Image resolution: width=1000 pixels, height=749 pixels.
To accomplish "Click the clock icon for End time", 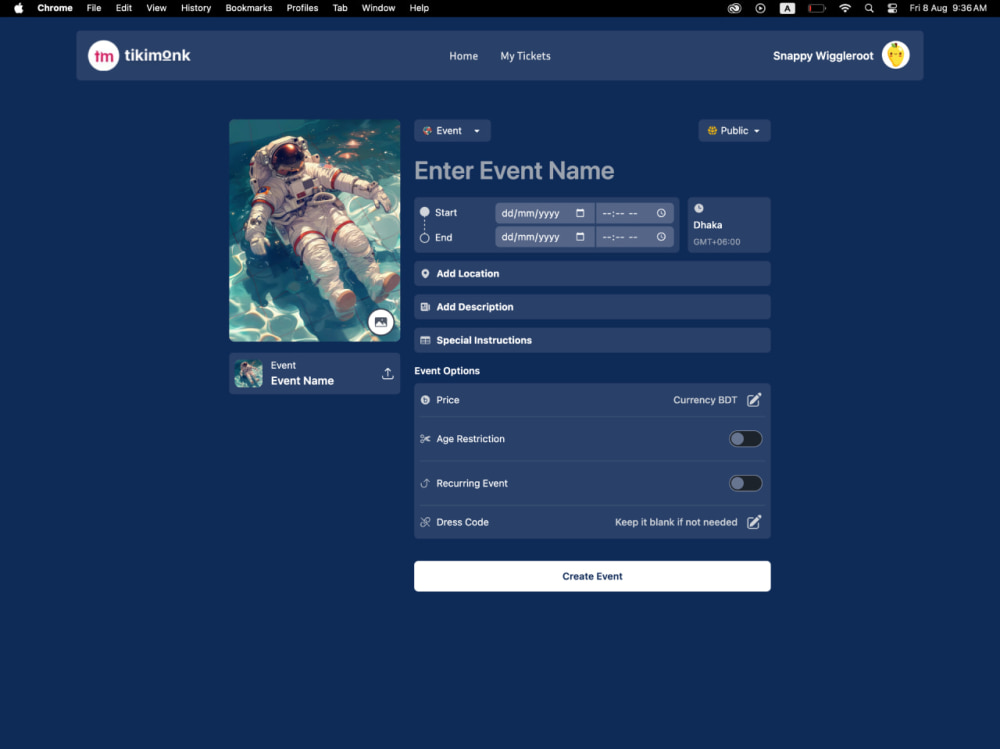I will (x=661, y=237).
